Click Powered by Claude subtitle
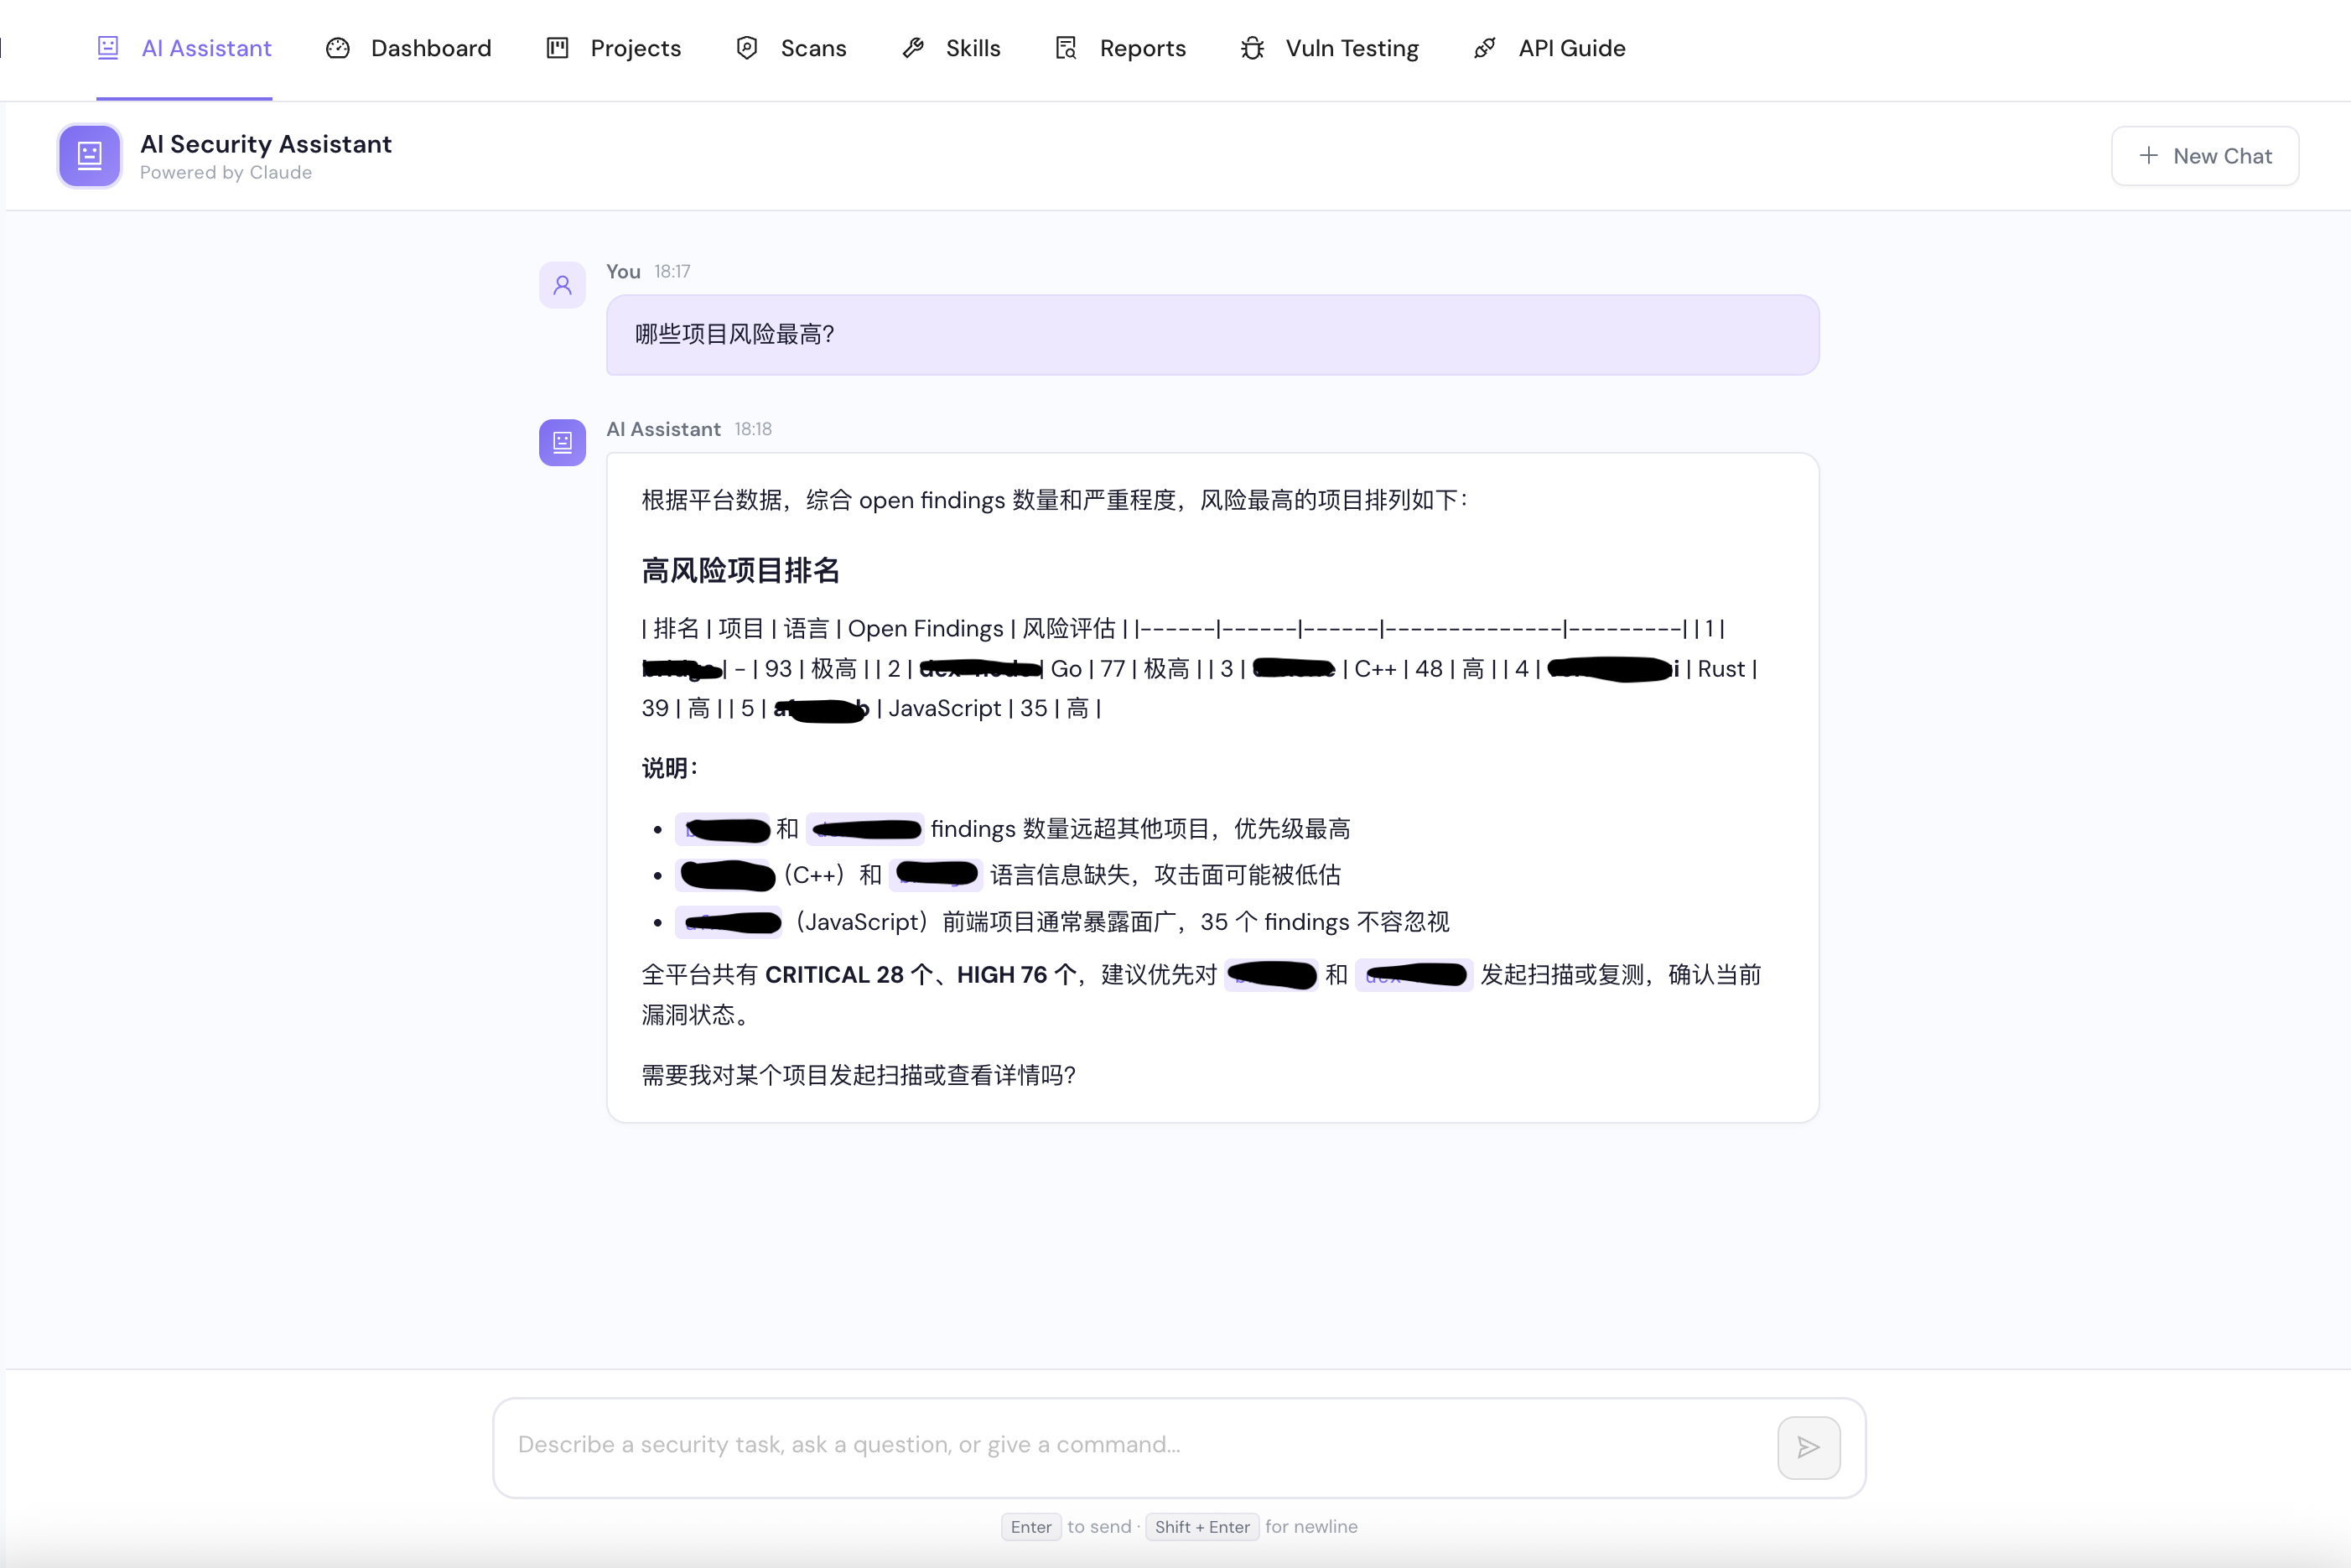The width and height of the screenshot is (2351, 1568). tap(226, 173)
